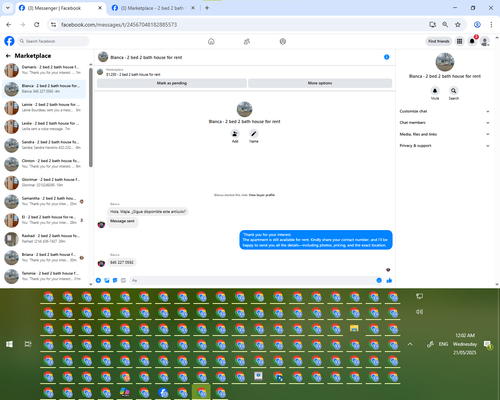Open the Tammie conversation
Image resolution: width=500 pixels, height=400 pixels.
click(x=44, y=276)
